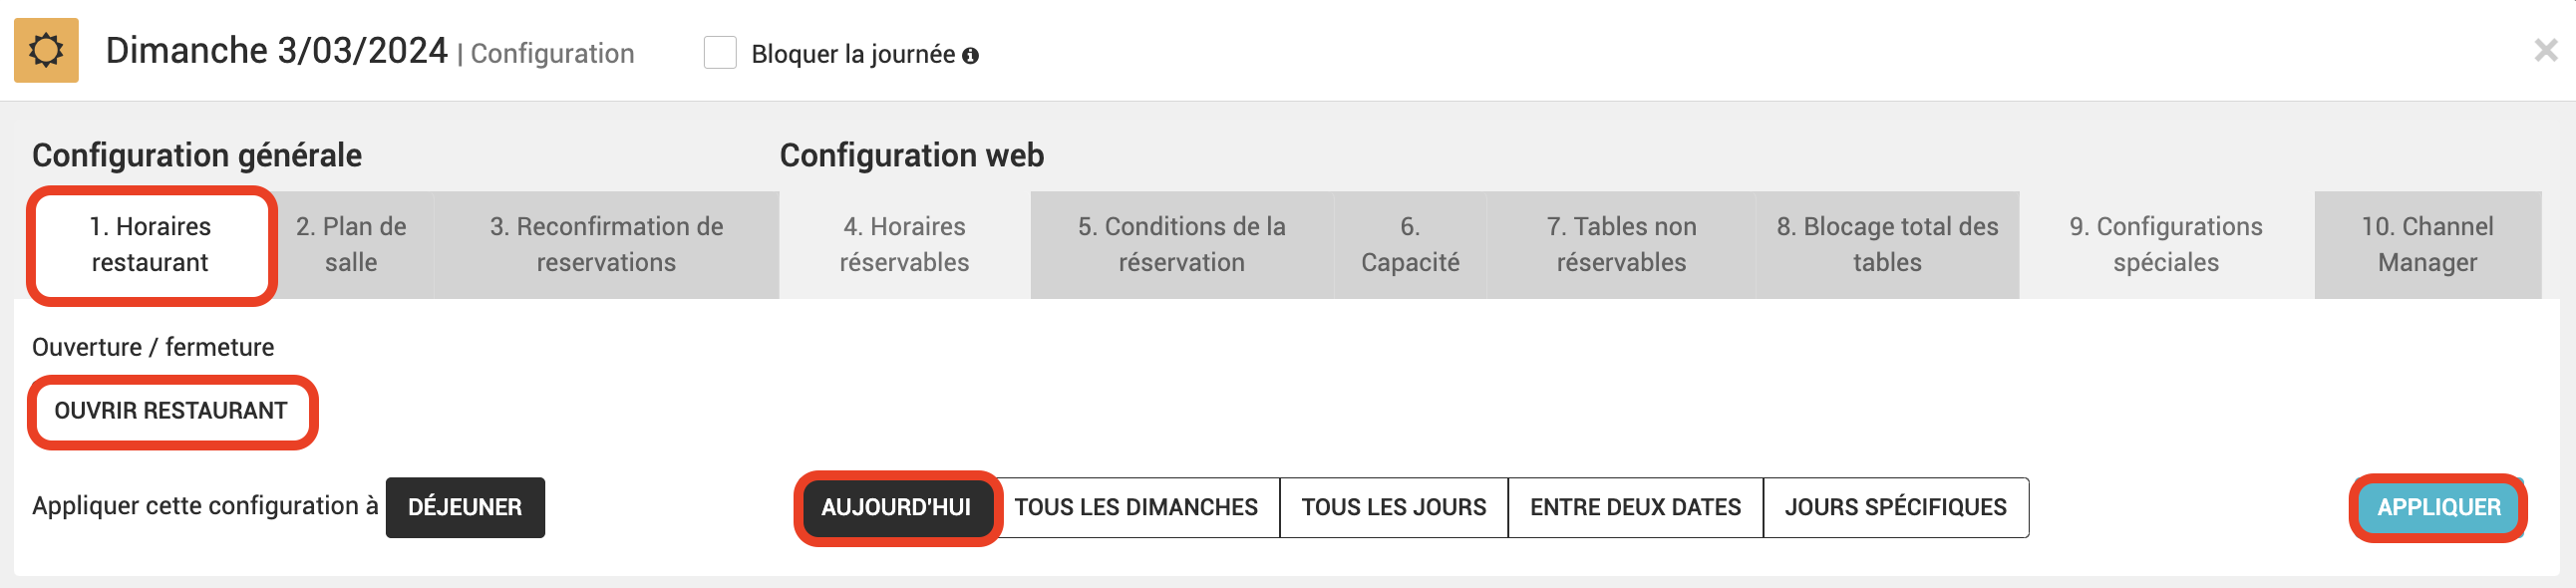Open Reconfirmation de reservations tab

click(x=606, y=245)
